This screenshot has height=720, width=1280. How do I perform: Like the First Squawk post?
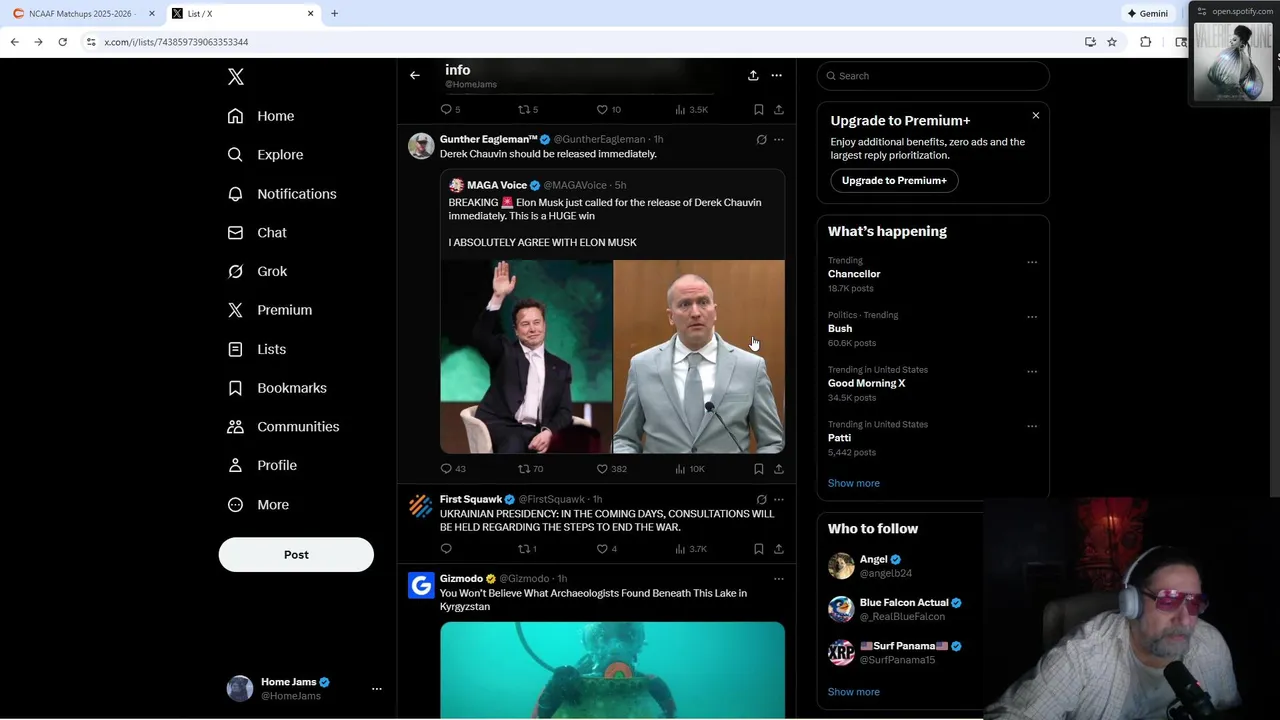602,548
